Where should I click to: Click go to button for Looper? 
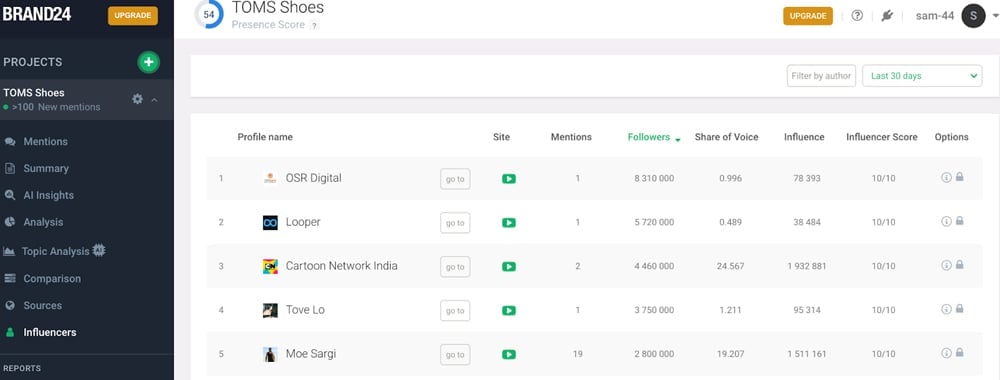tap(455, 223)
